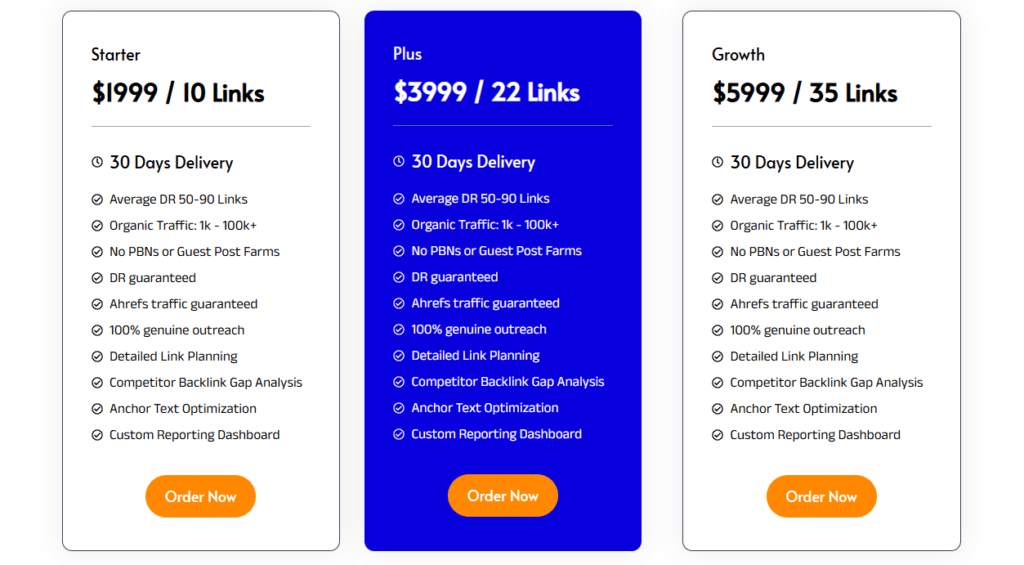This screenshot has width=1024, height=565.
Task: Click the clock icon in the Starter plan
Action: click(97, 162)
